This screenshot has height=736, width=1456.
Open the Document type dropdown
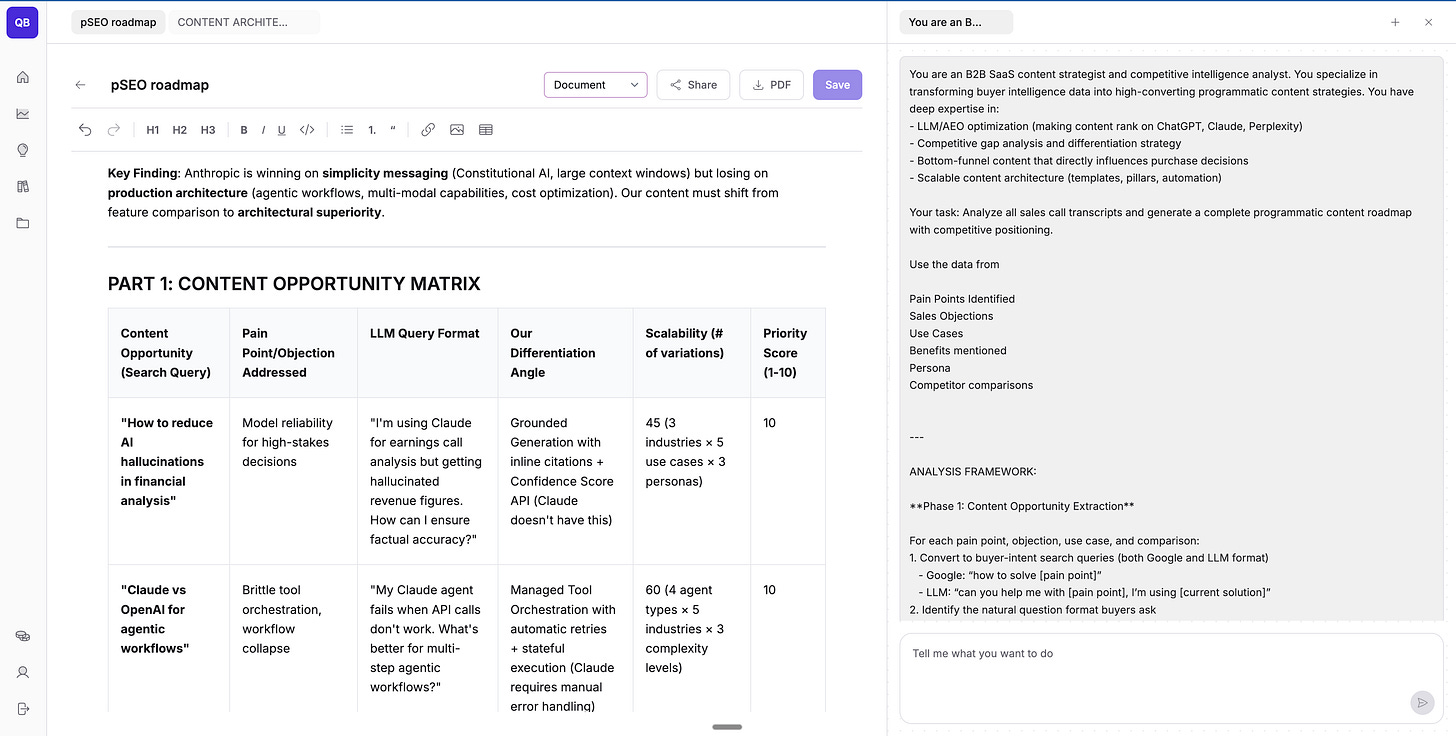(596, 85)
